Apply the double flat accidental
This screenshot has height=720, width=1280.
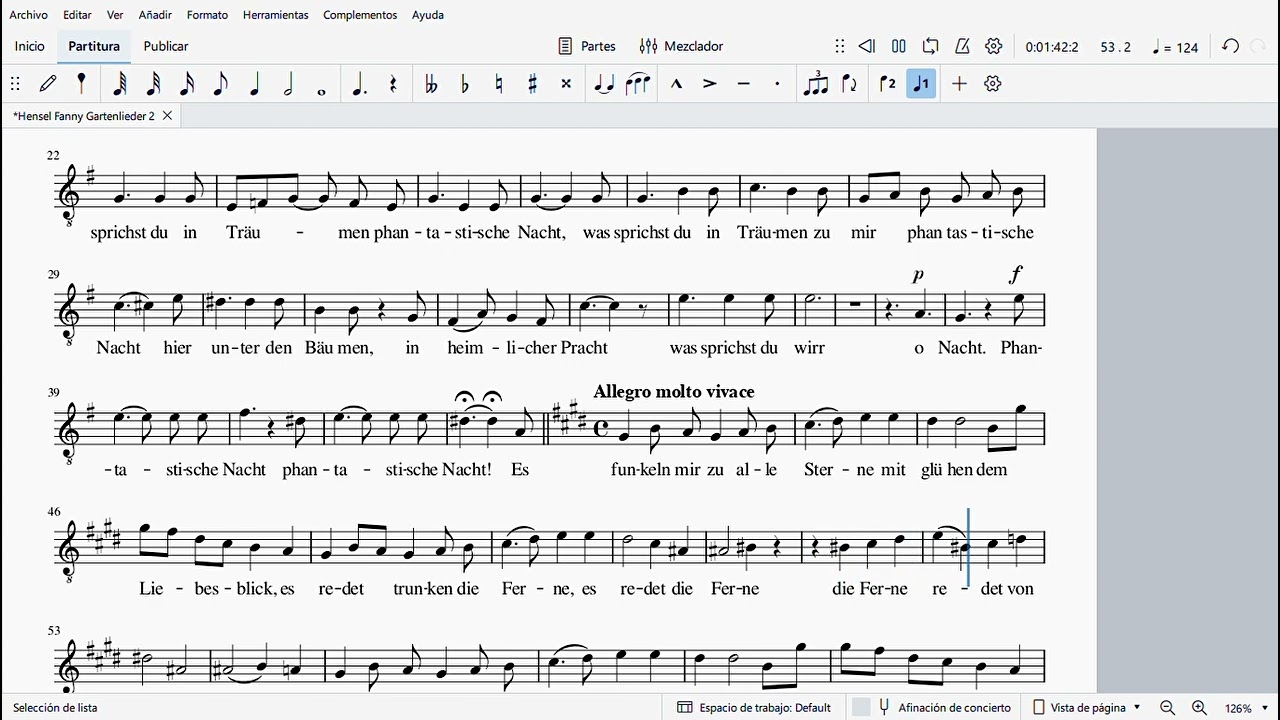(x=431, y=84)
